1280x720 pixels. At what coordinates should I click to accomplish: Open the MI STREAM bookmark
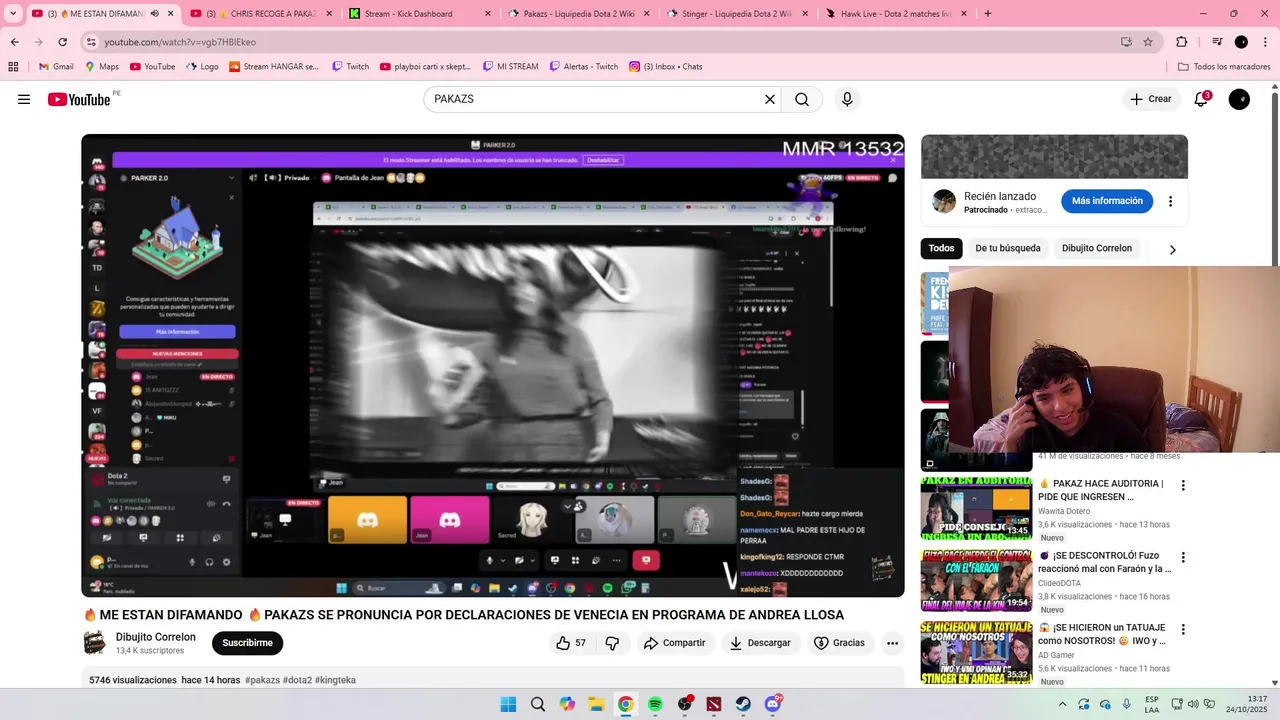(509, 67)
